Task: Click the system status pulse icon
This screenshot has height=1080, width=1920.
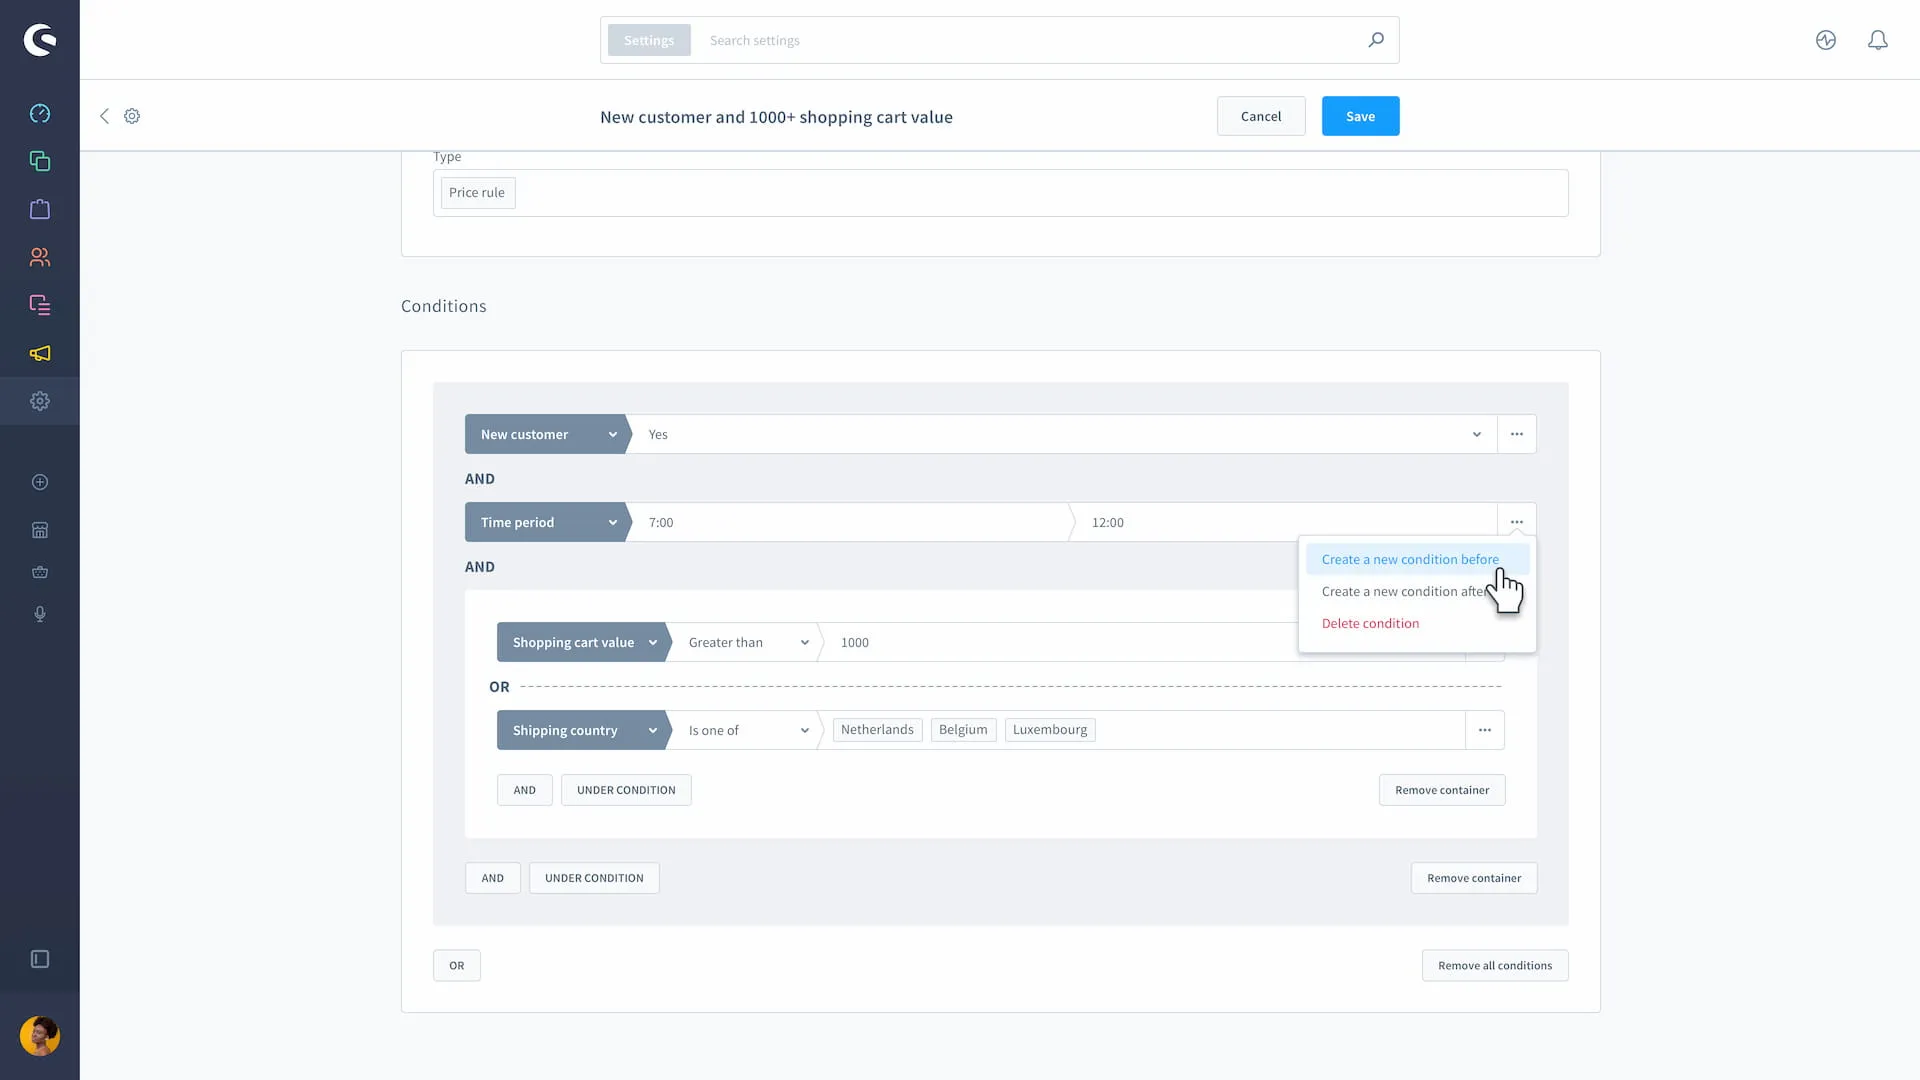Action: [x=1825, y=40]
